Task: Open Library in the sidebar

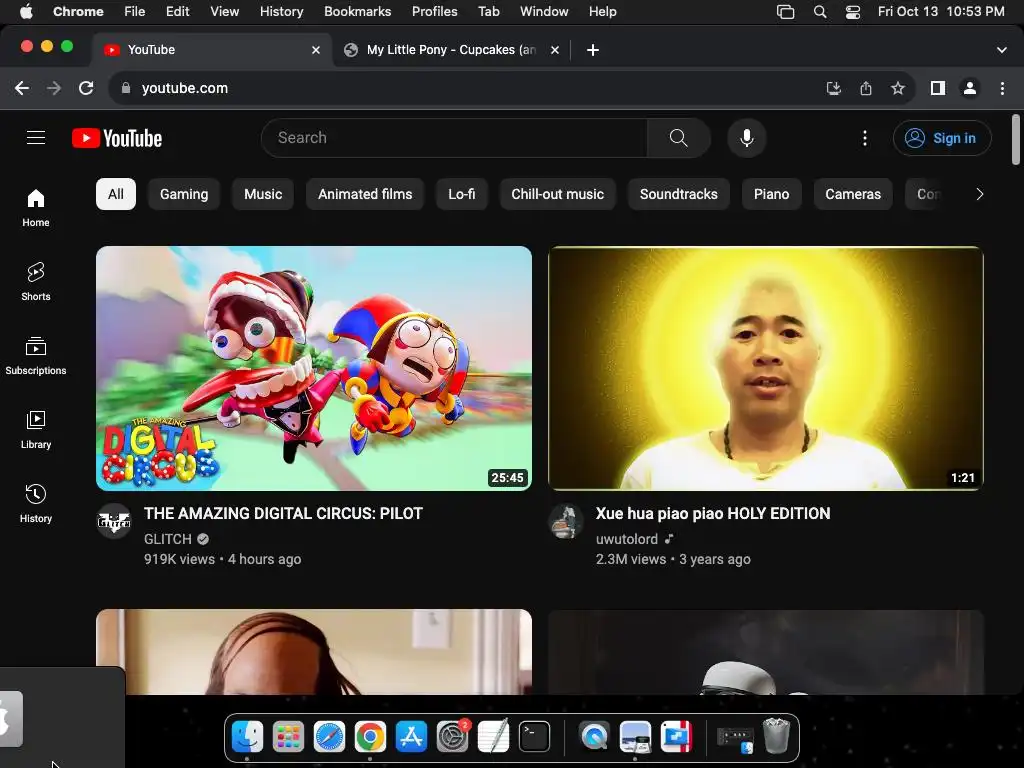Action: (36, 430)
